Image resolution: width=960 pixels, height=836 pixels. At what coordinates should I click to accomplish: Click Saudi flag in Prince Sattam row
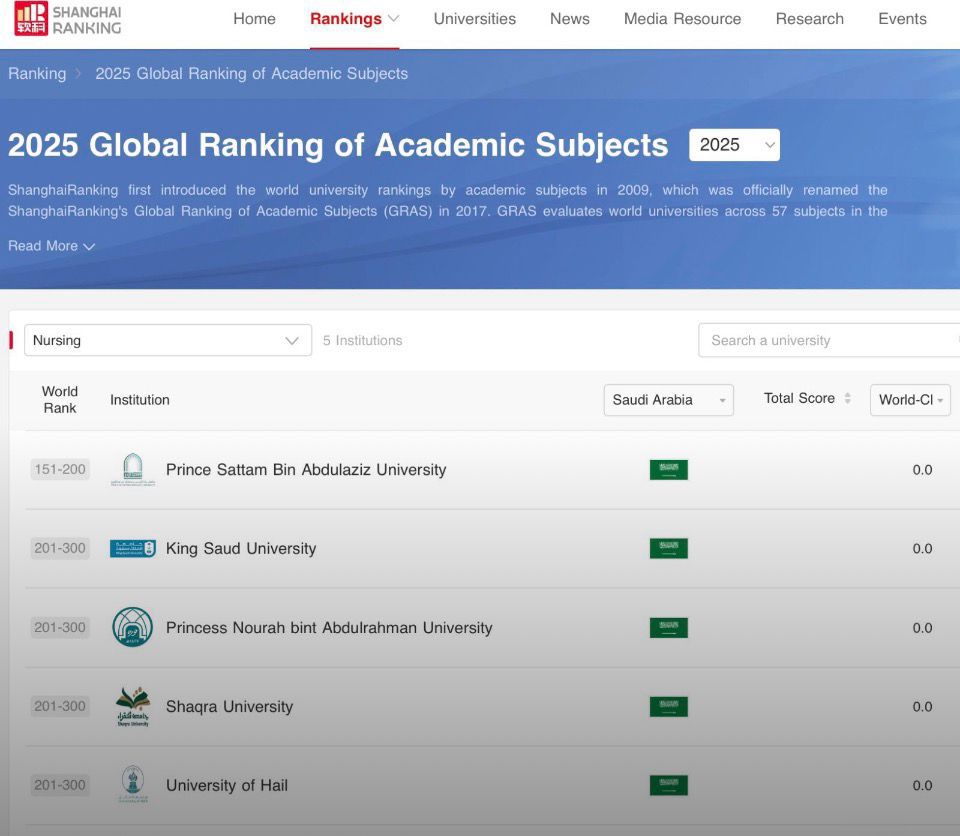point(669,470)
